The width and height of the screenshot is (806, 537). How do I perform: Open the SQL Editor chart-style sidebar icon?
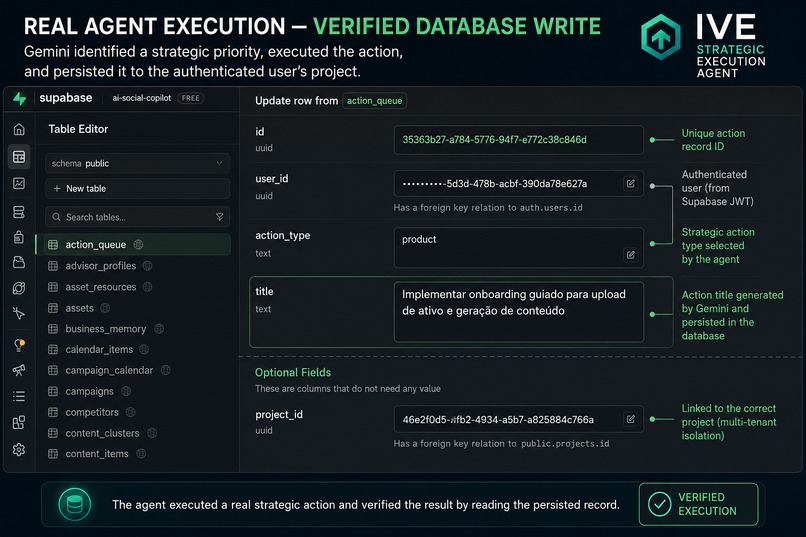19,183
